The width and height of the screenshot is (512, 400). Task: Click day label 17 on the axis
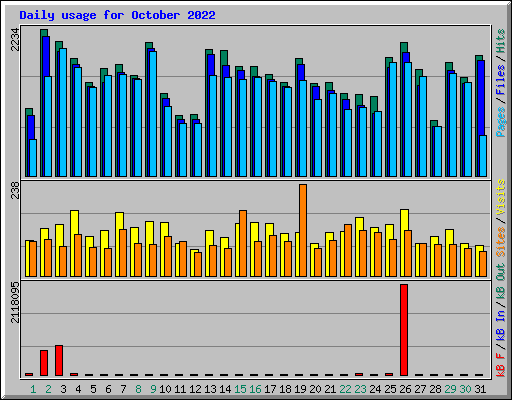270,389
